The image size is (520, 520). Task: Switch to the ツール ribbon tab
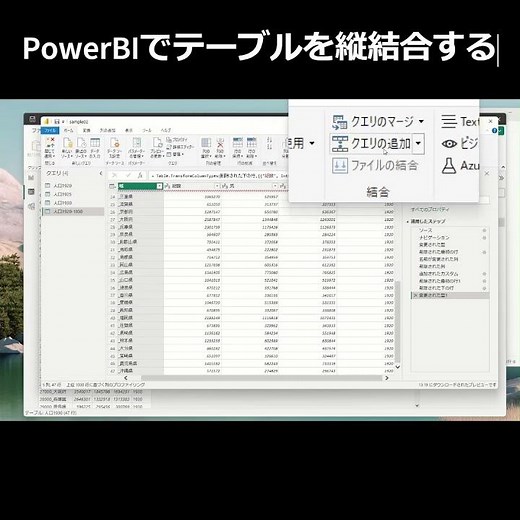[x=147, y=130]
